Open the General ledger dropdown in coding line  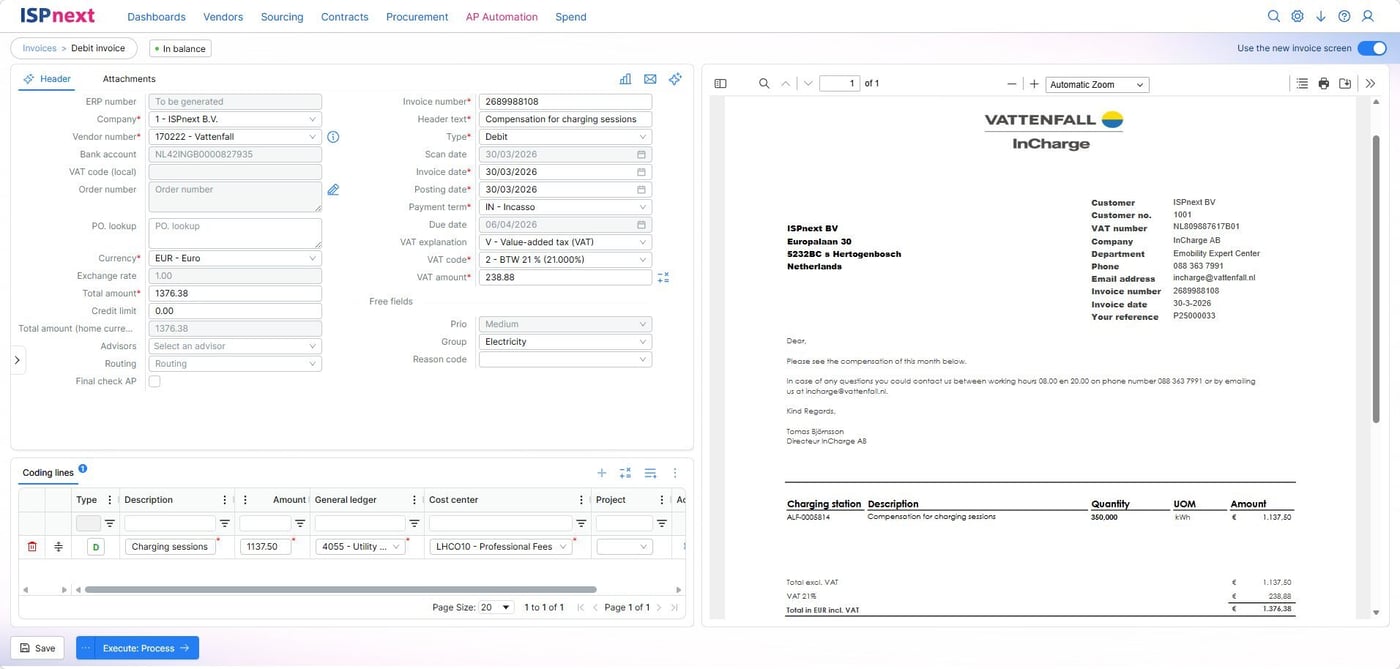pos(361,547)
